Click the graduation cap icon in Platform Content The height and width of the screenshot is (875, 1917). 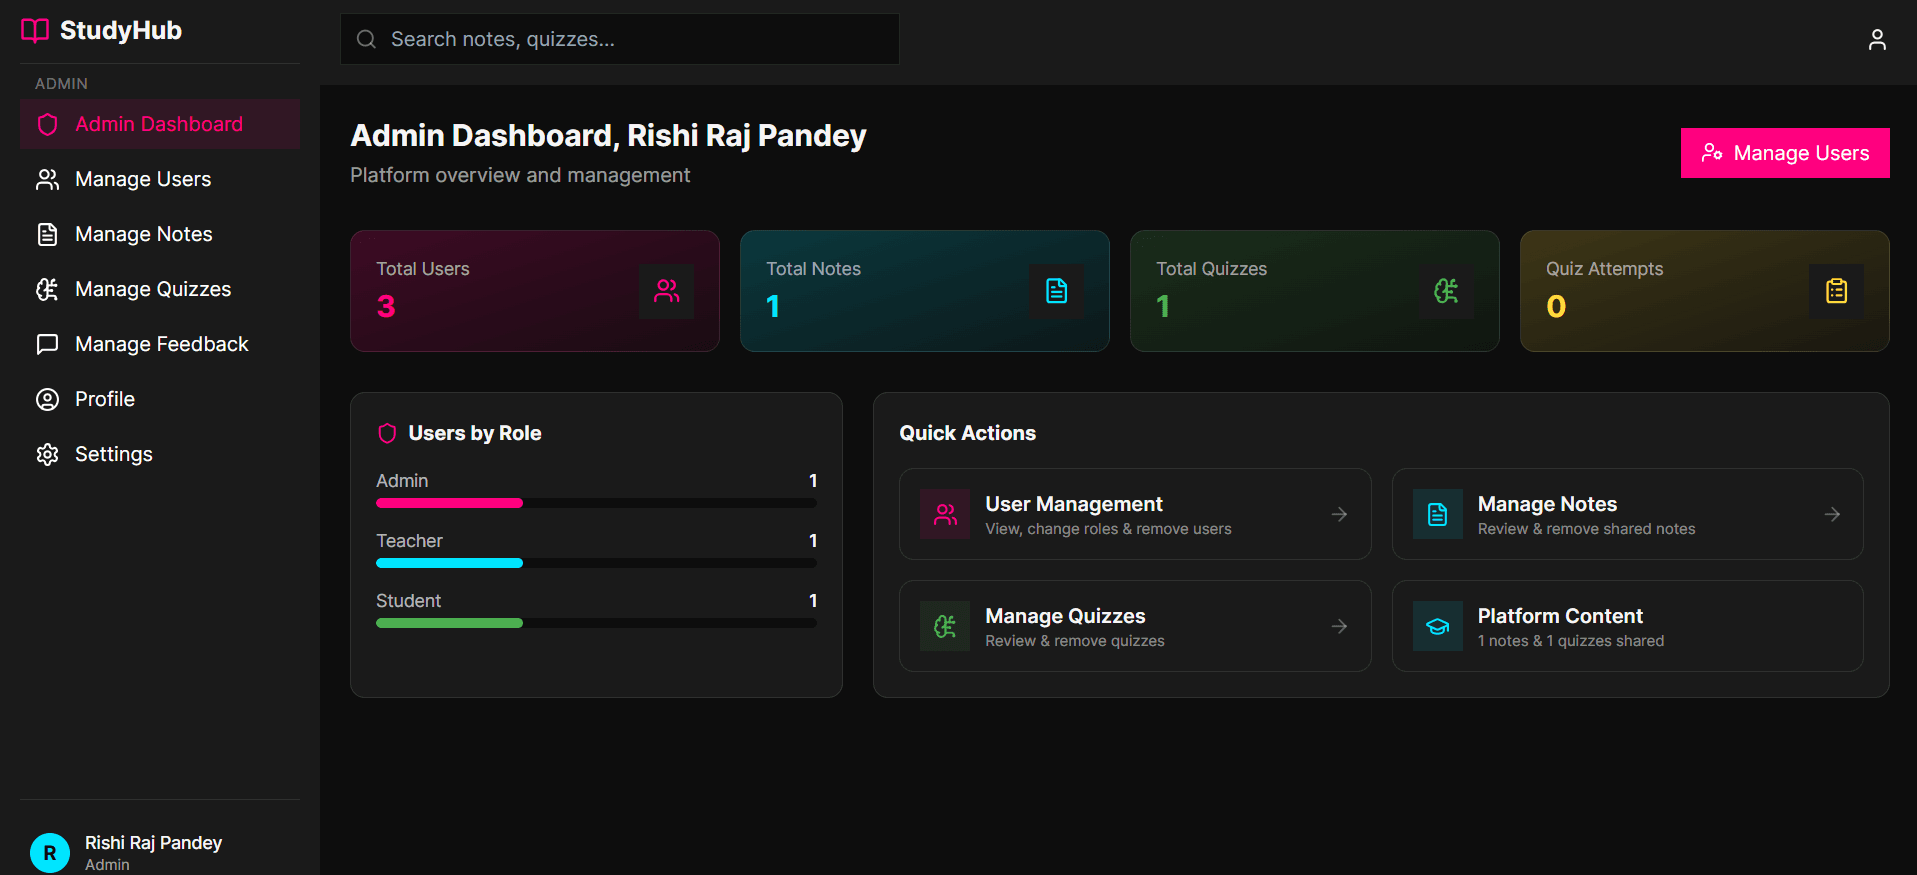coord(1438,626)
